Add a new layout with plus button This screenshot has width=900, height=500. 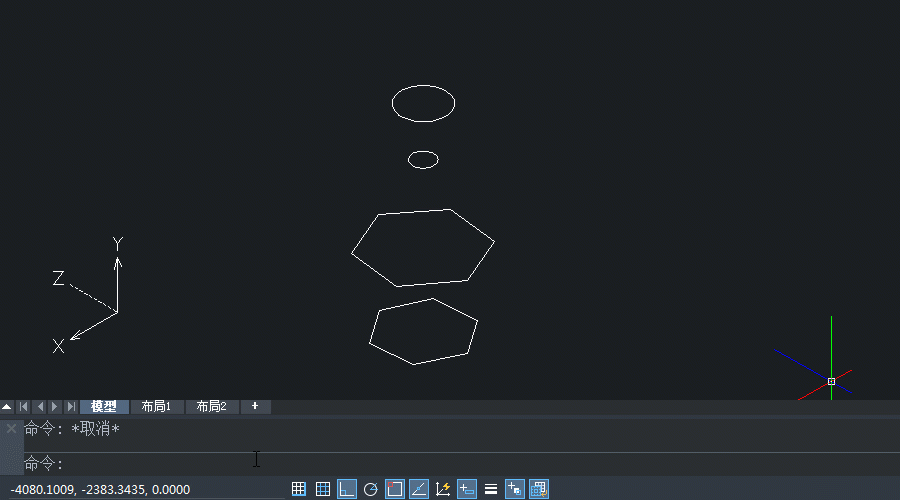tap(255, 406)
